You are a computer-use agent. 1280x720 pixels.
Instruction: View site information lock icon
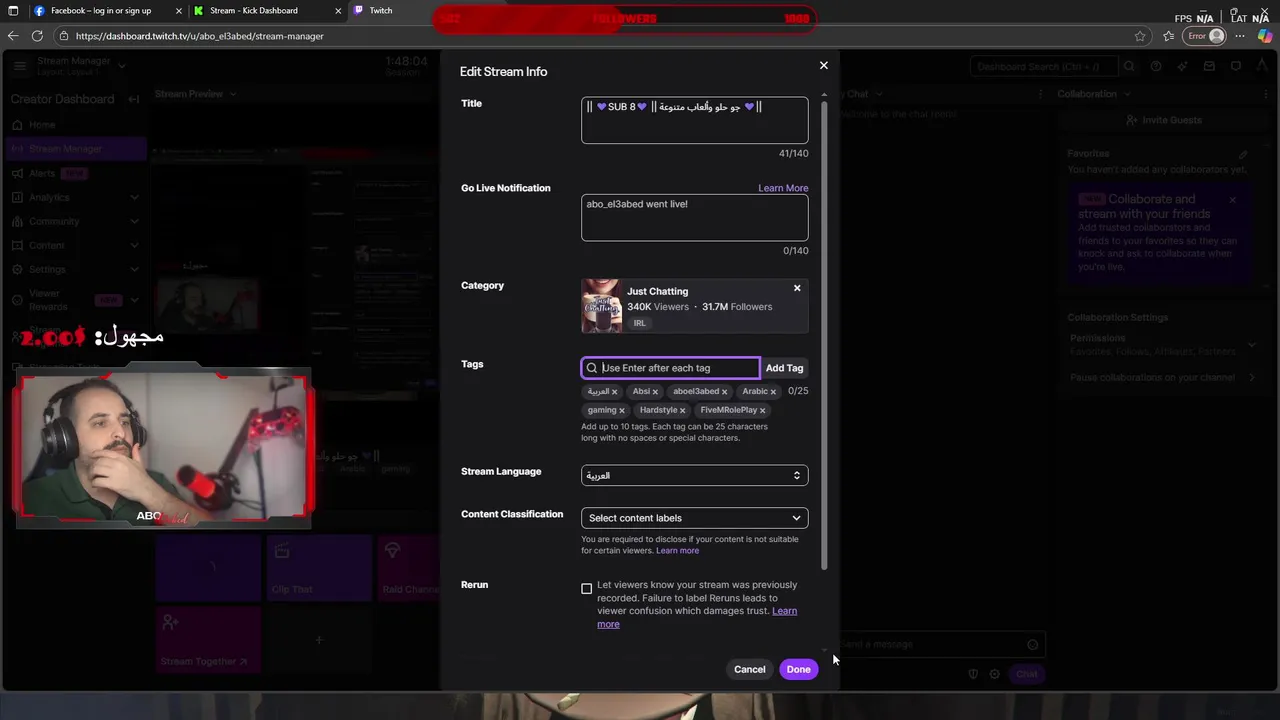pyautogui.click(x=64, y=36)
